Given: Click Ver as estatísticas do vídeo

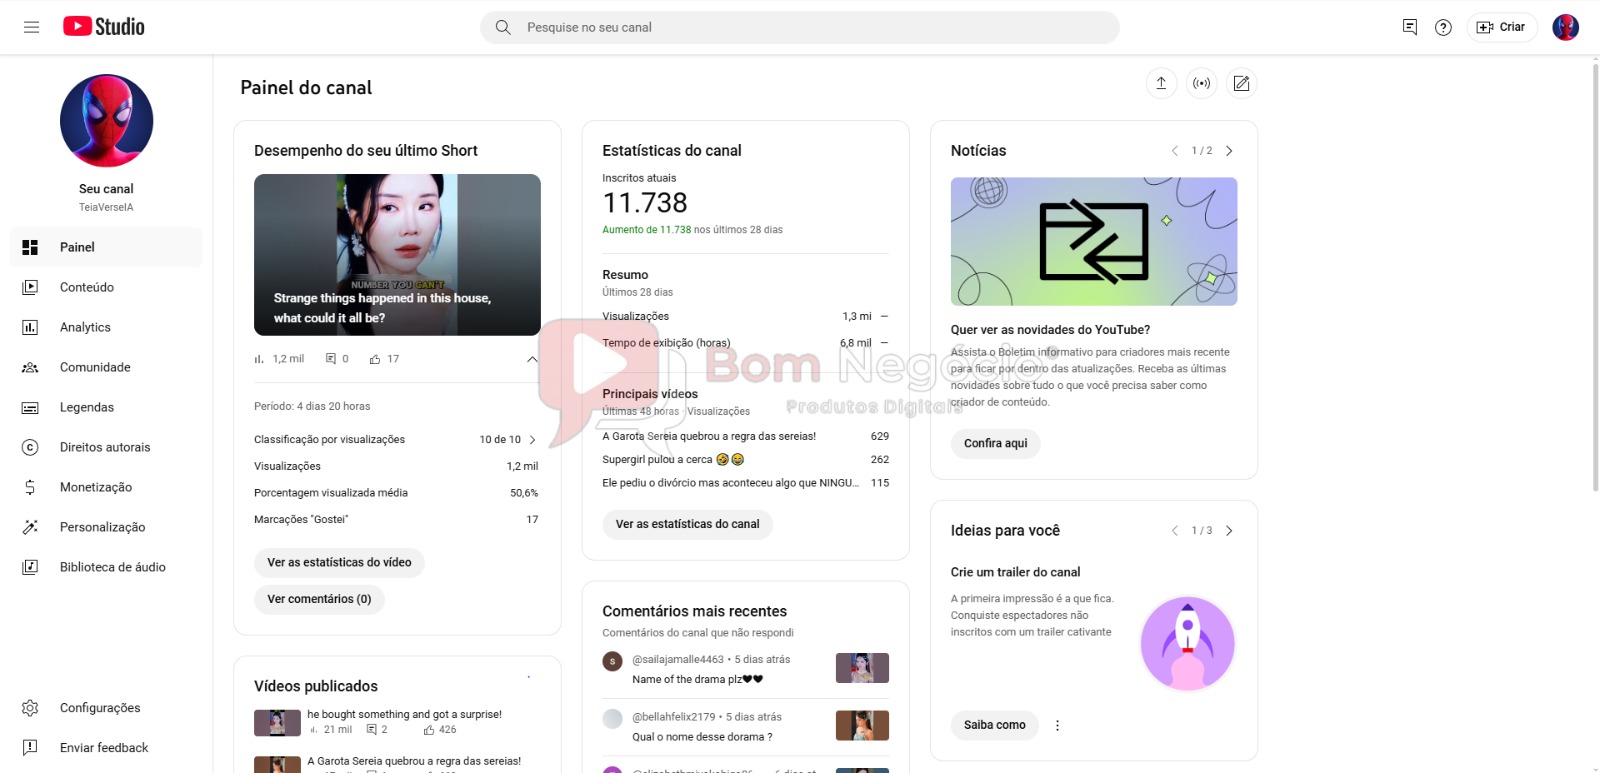Looking at the screenshot, I should 339,563.
